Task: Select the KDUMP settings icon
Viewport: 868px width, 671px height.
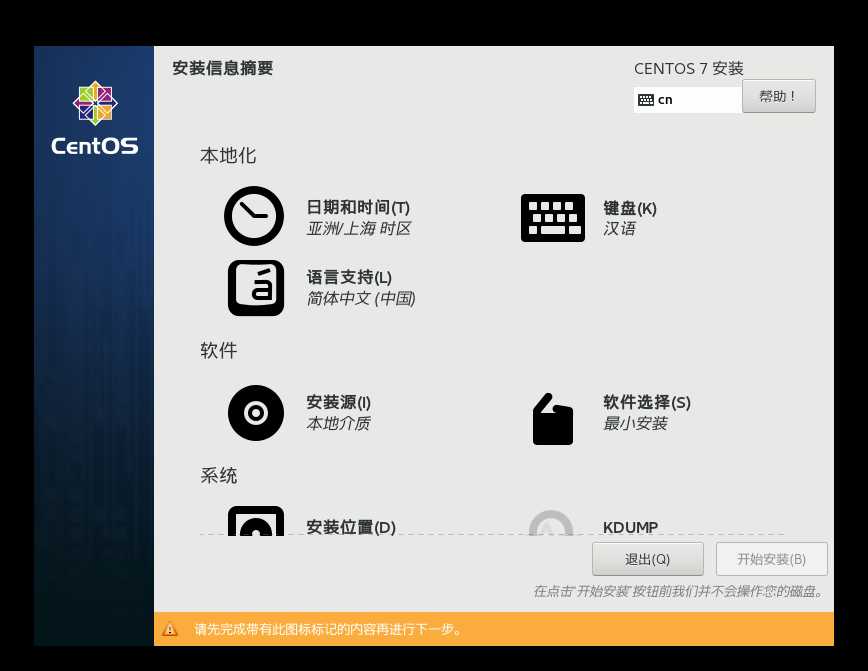Action: tap(551, 527)
